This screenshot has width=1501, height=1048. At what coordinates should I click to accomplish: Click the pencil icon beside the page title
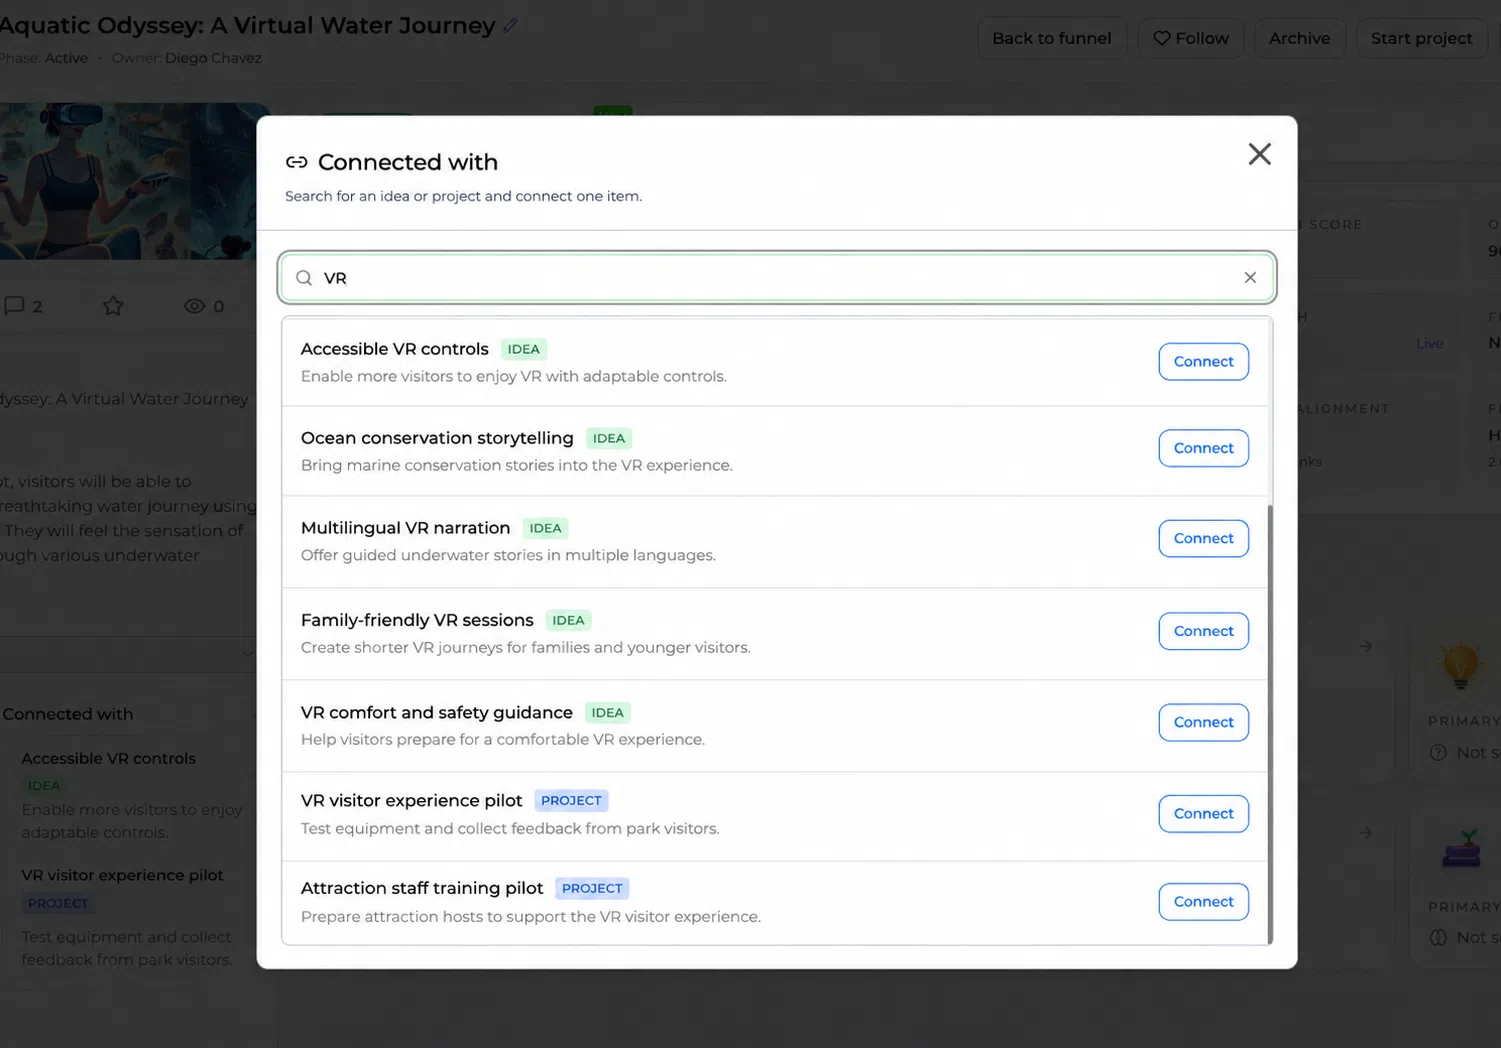(510, 25)
